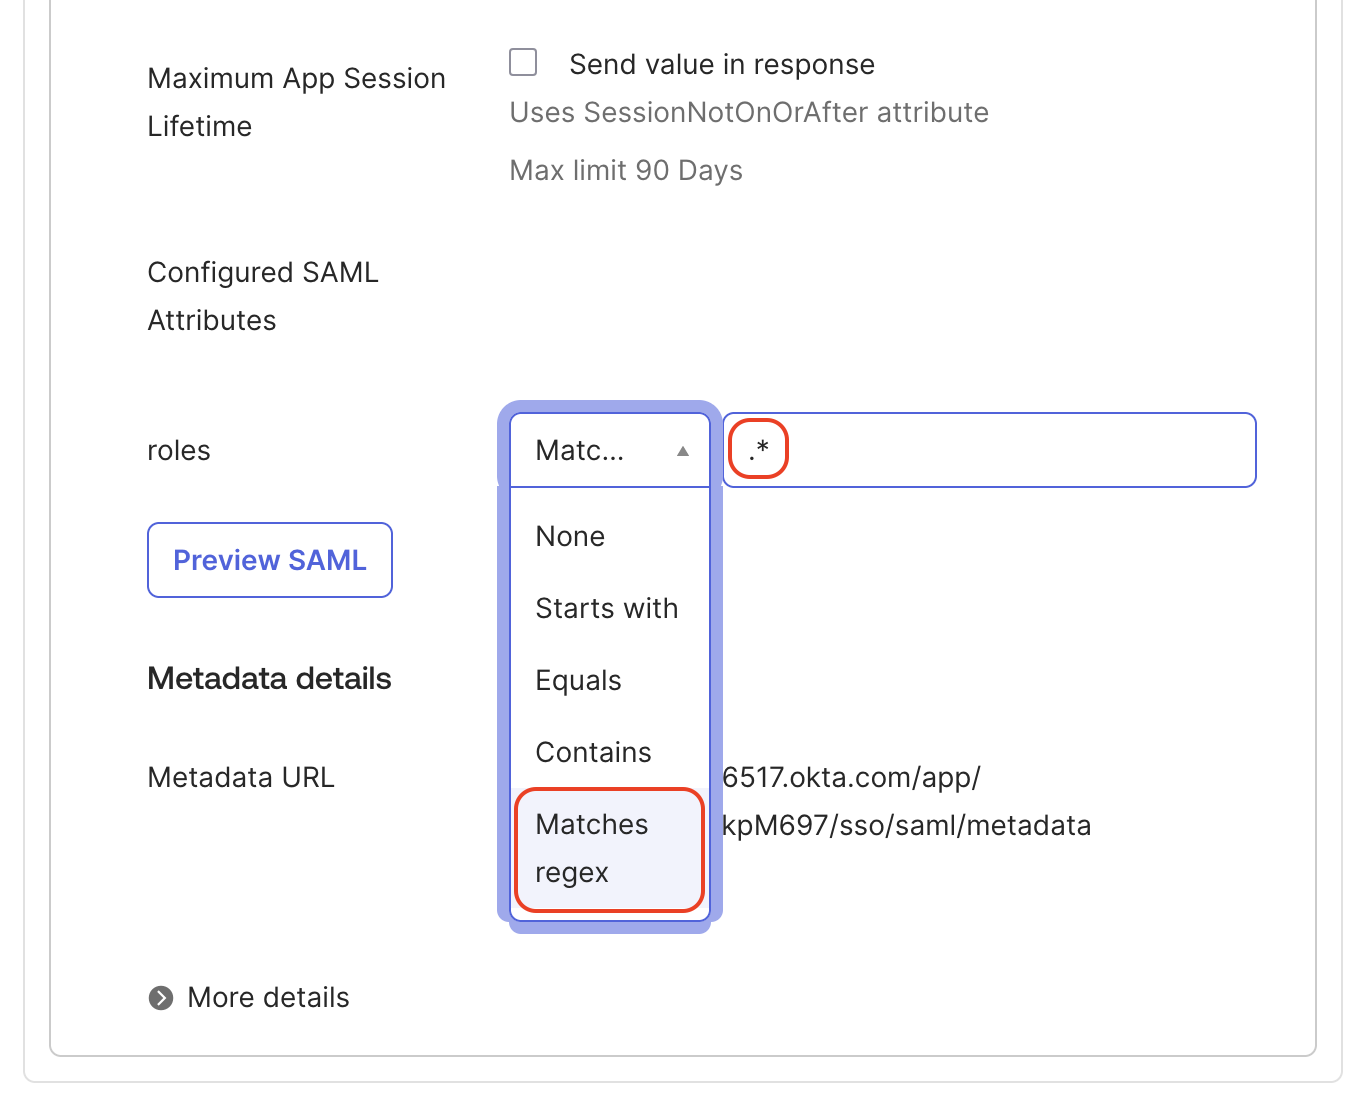The image size is (1368, 1112).
Task: Click the '.*' text inside the filter field
Action: (759, 449)
